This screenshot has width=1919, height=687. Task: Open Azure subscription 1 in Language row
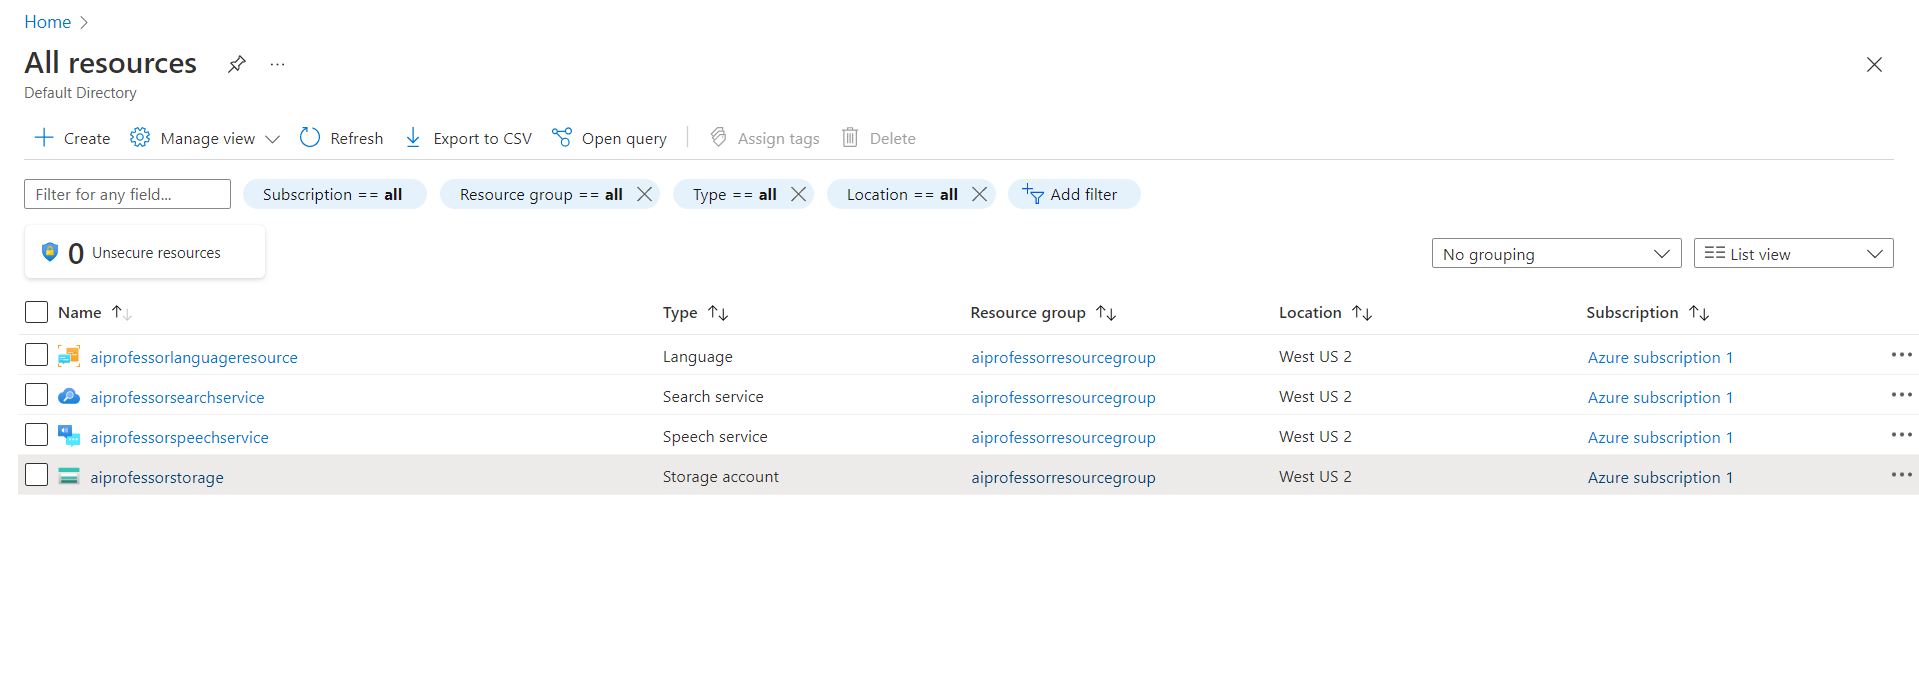tap(1660, 357)
